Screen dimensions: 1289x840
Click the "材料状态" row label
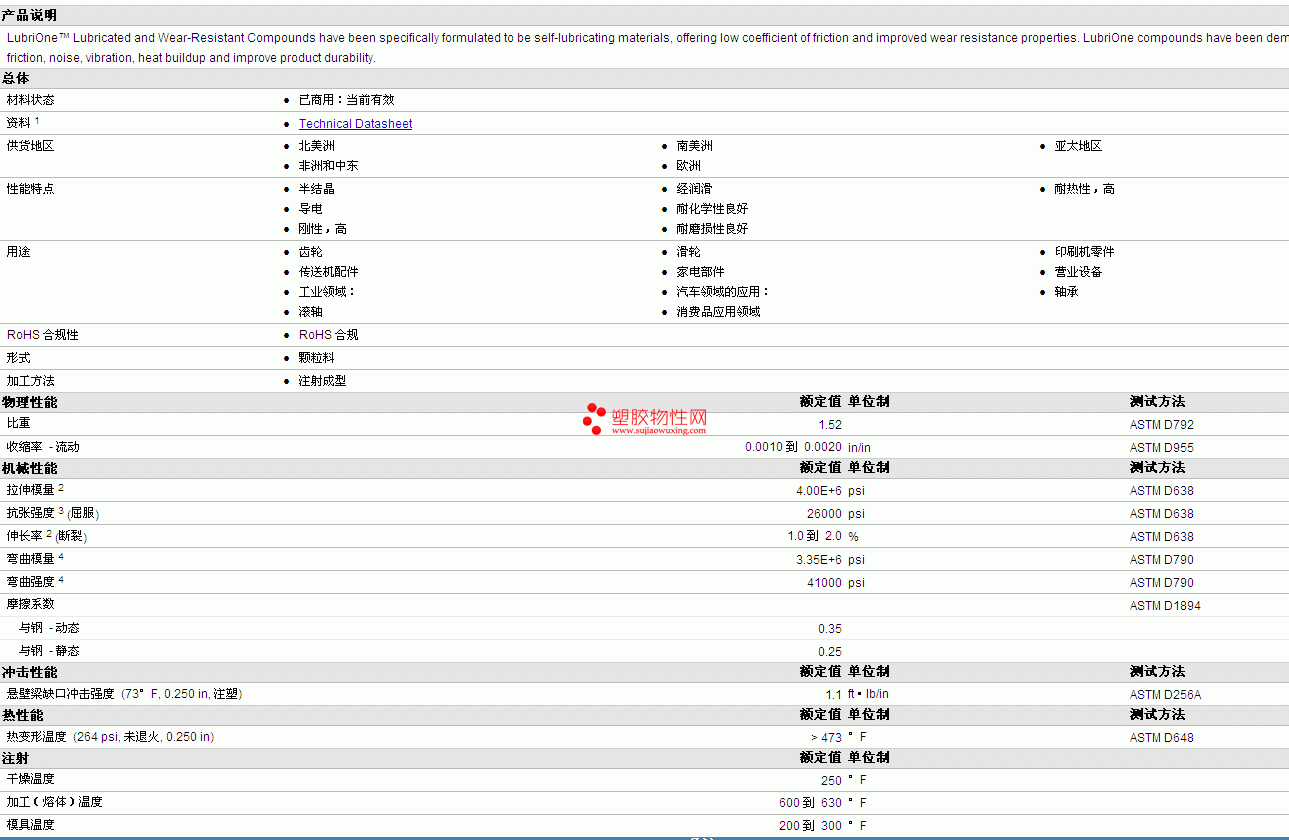[x=31, y=100]
